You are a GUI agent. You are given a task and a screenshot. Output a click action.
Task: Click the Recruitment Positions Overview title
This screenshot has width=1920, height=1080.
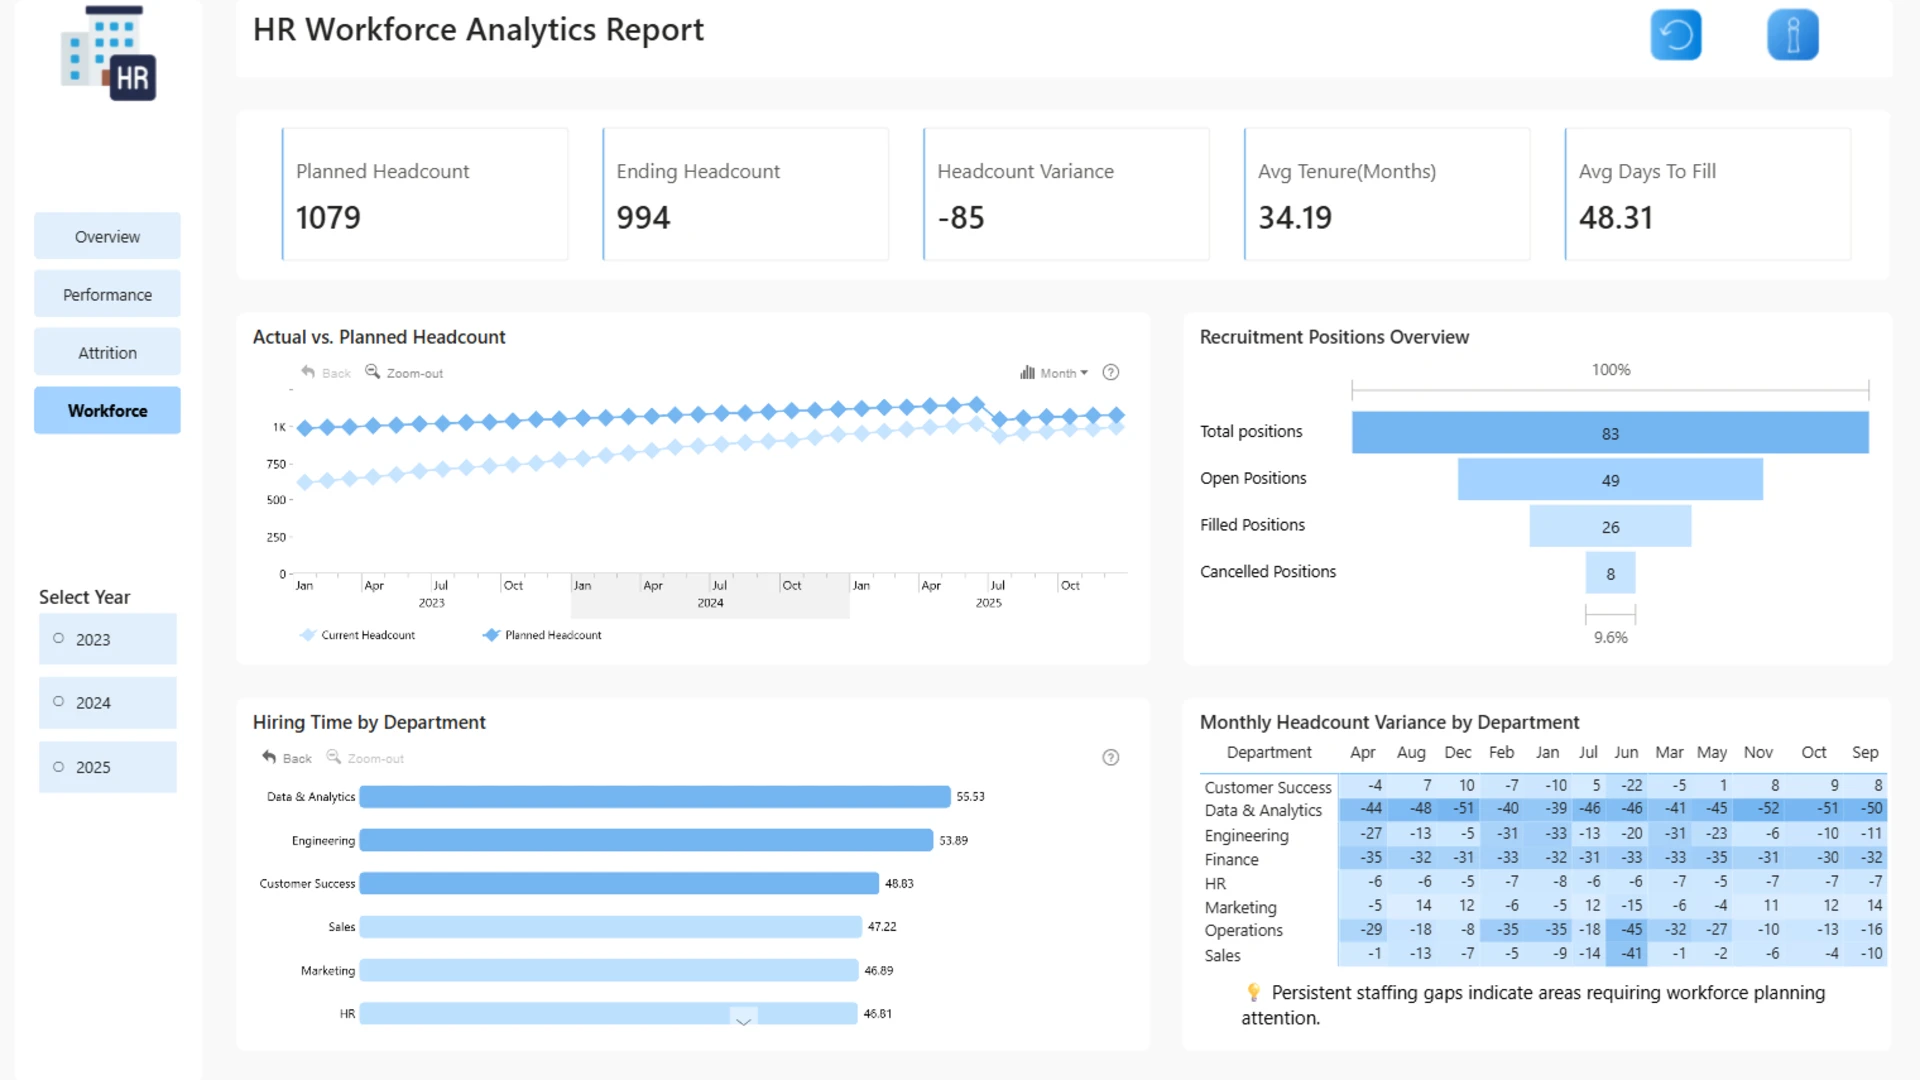(x=1334, y=337)
